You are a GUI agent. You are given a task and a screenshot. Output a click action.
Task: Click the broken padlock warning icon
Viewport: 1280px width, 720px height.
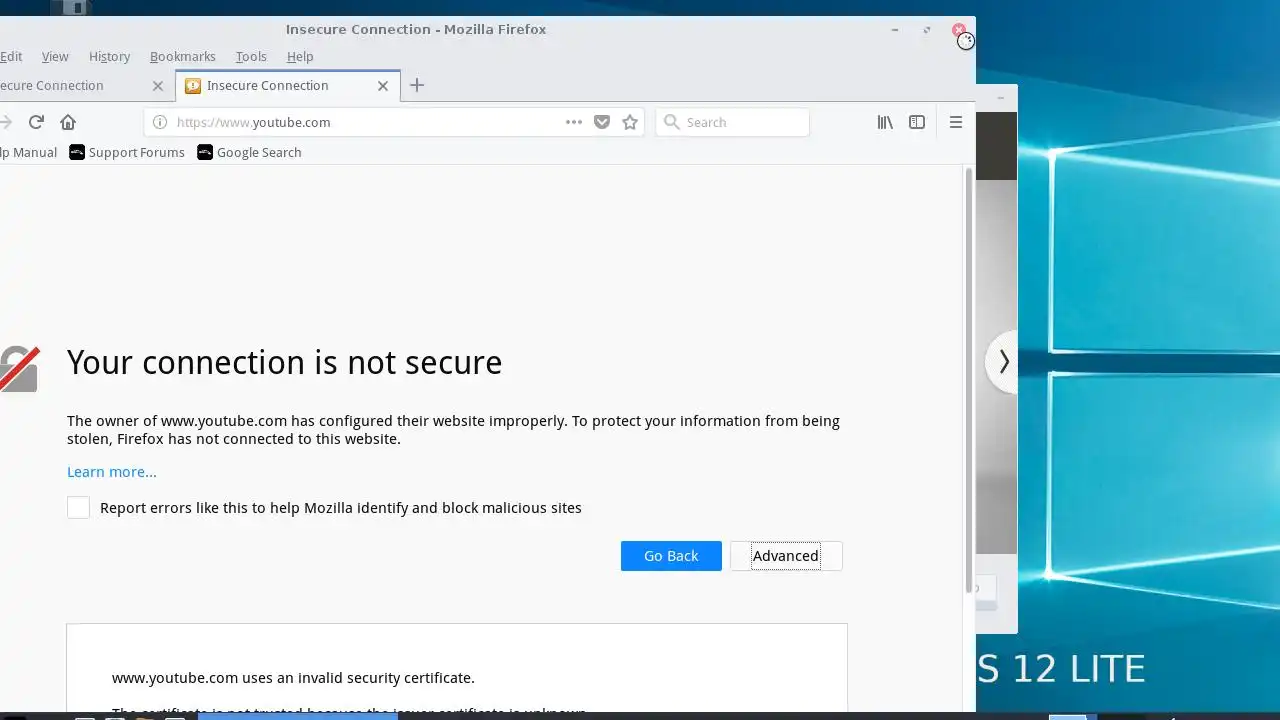tap(19, 369)
